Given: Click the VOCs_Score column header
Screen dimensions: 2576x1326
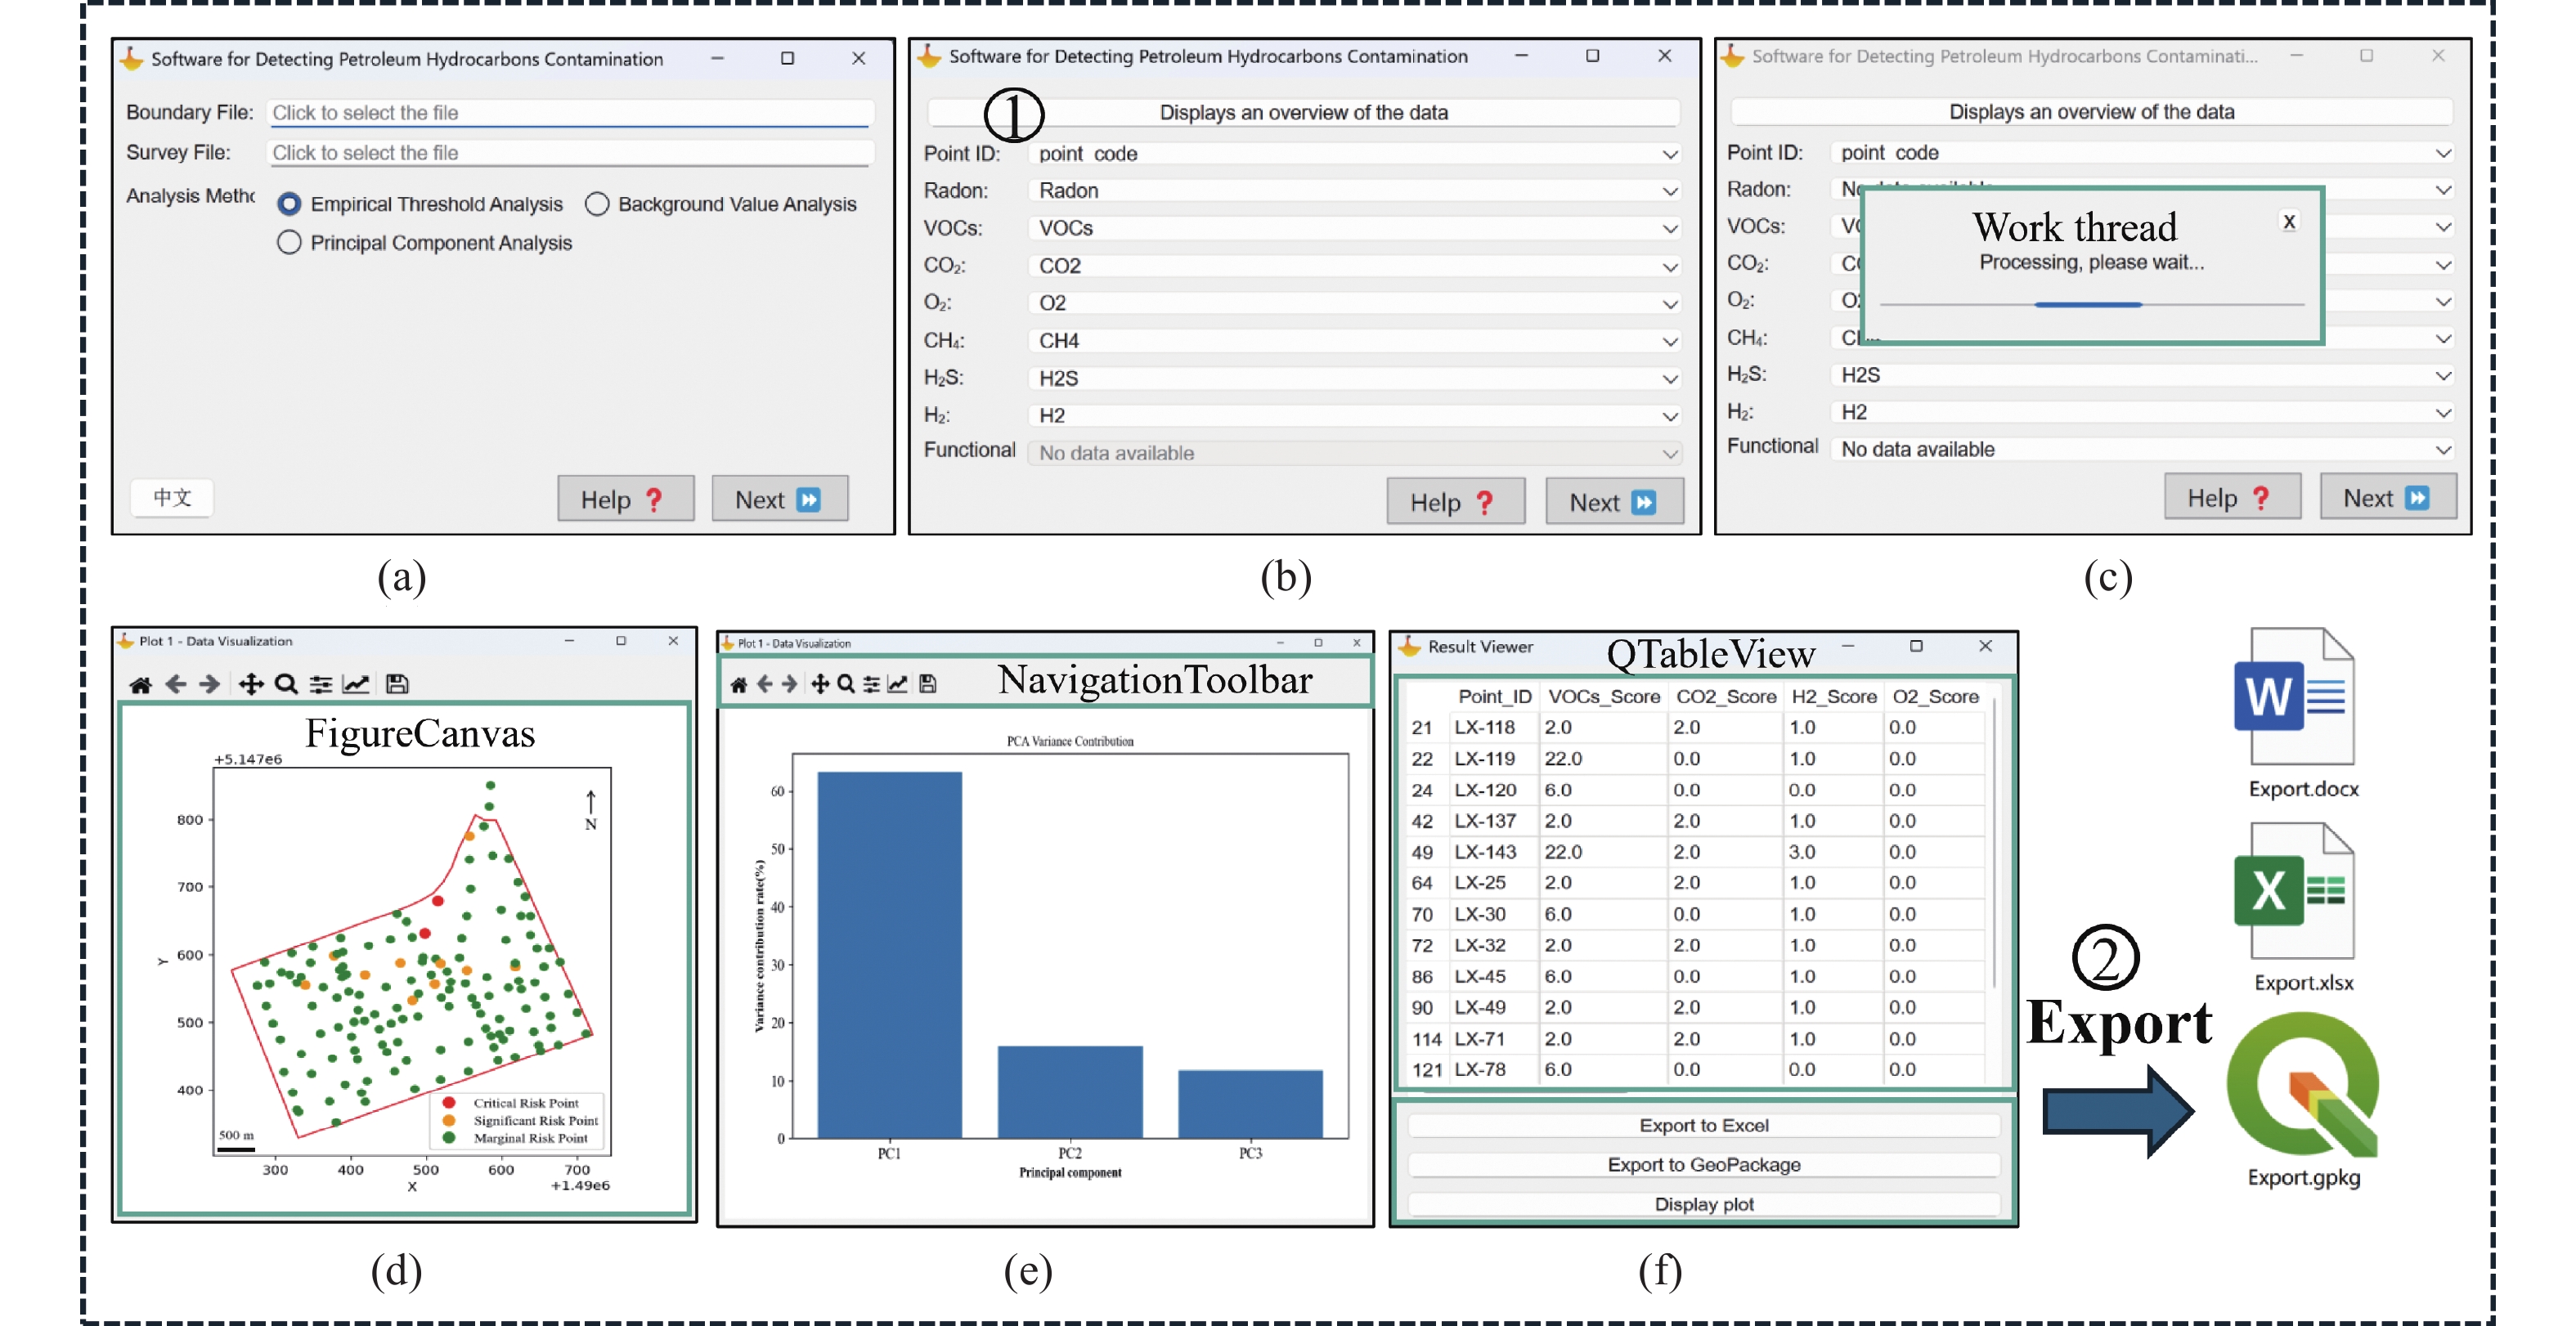Looking at the screenshot, I should point(1604,697).
